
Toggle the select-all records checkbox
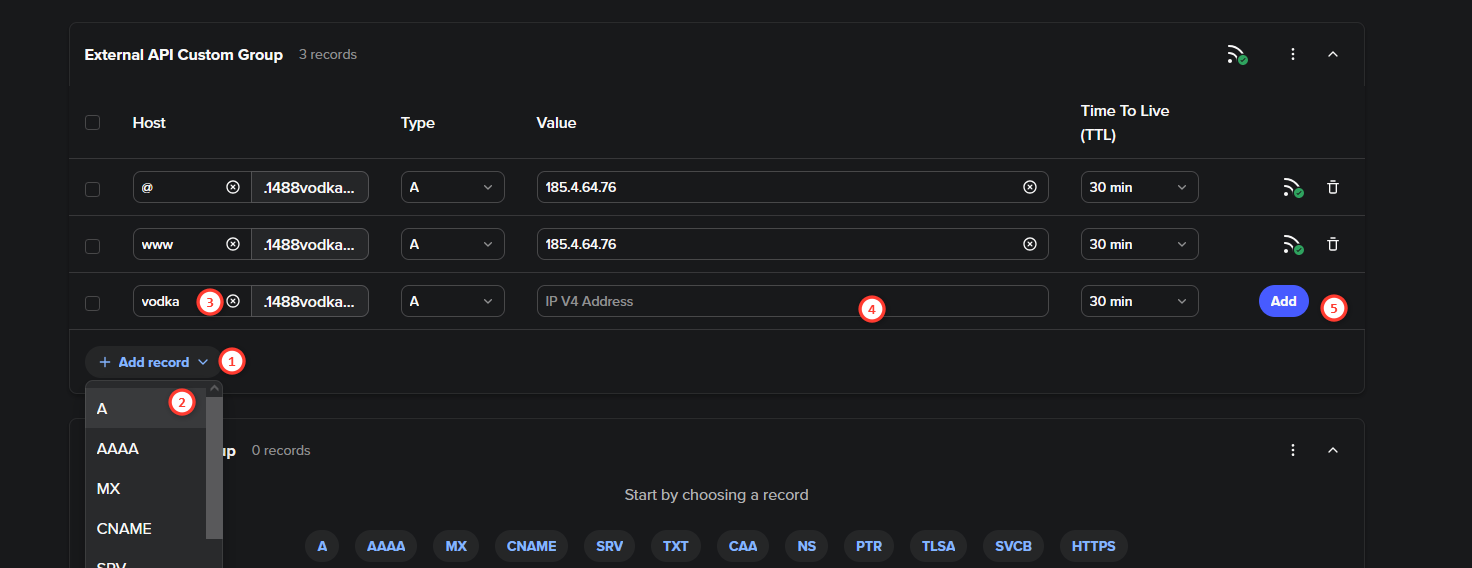93,123
